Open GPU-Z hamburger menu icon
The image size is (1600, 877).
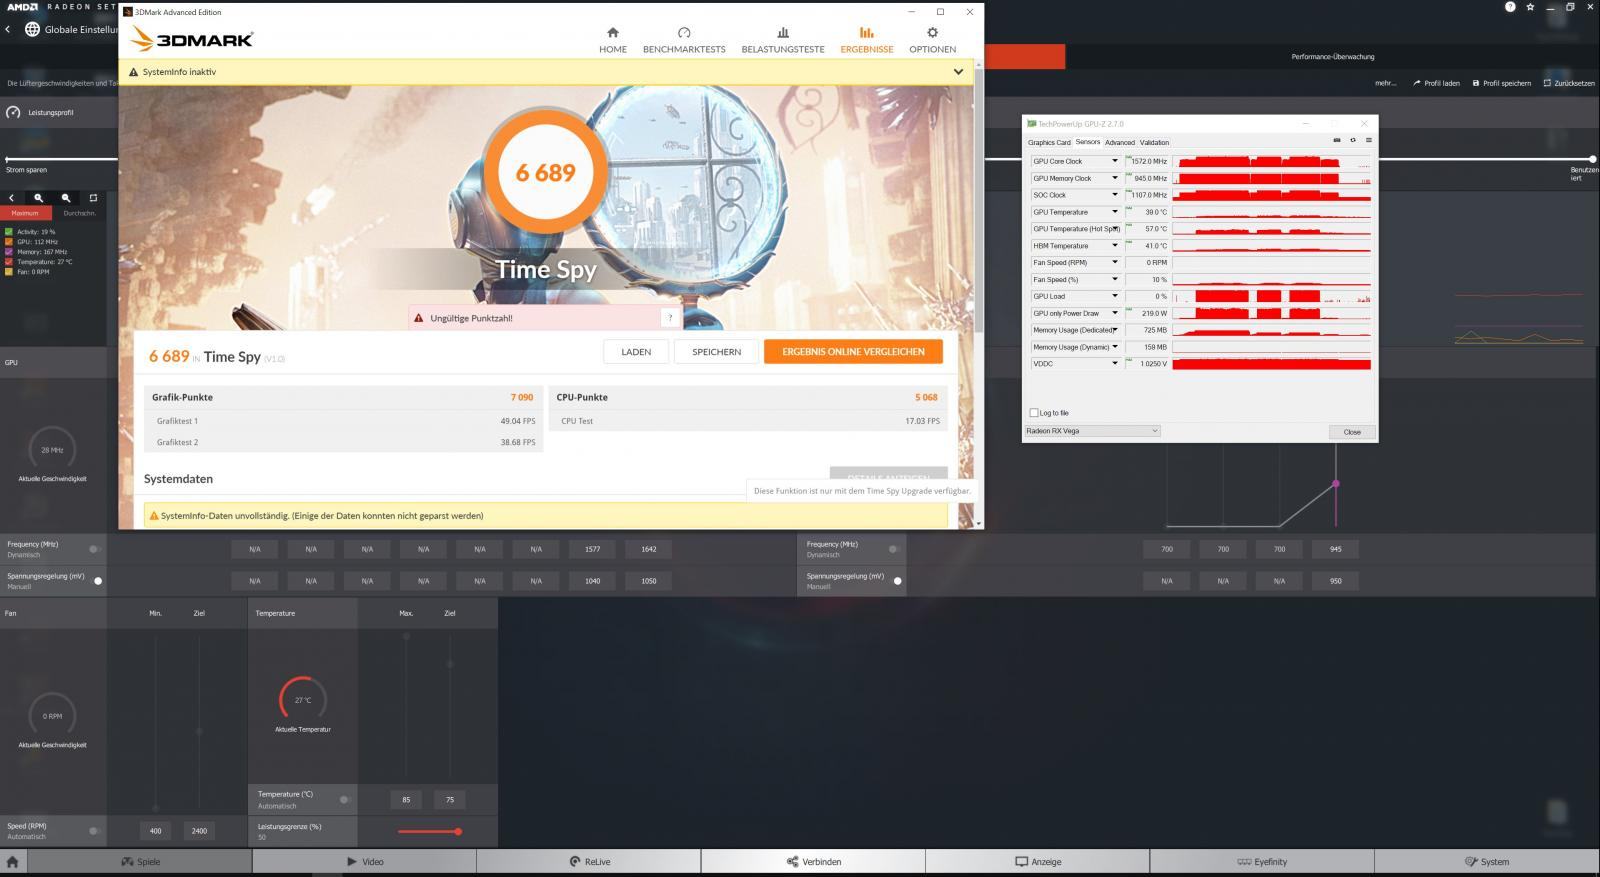[1368, 140]
